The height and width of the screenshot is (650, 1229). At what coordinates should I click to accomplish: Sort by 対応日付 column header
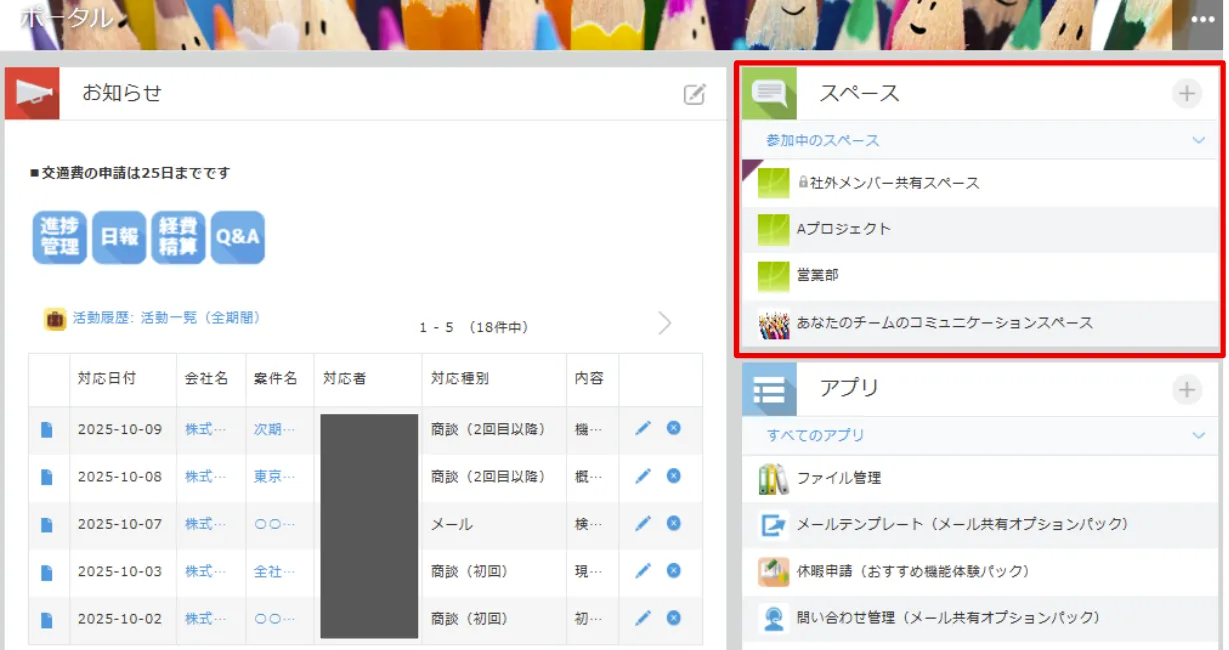107,379
